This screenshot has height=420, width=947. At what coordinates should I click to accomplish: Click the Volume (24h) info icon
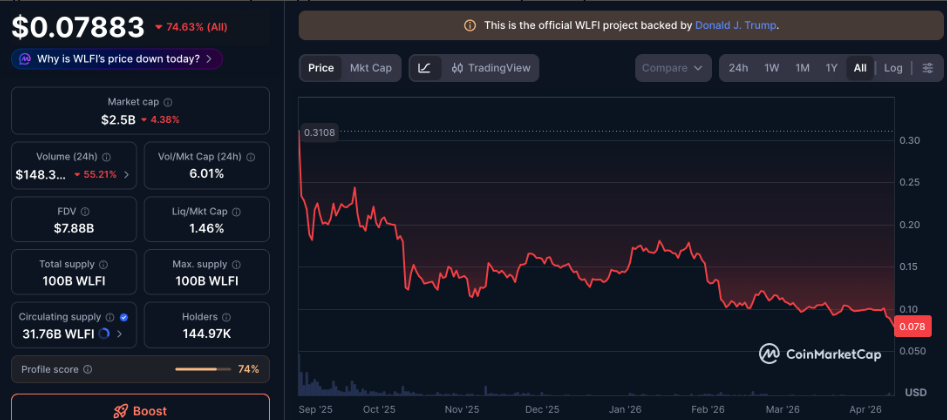(x=106, y=157)
